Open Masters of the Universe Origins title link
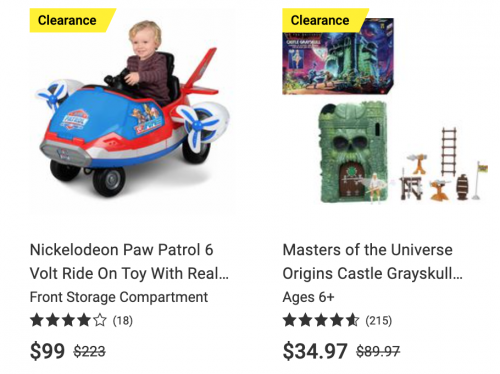 click(372, 262)
